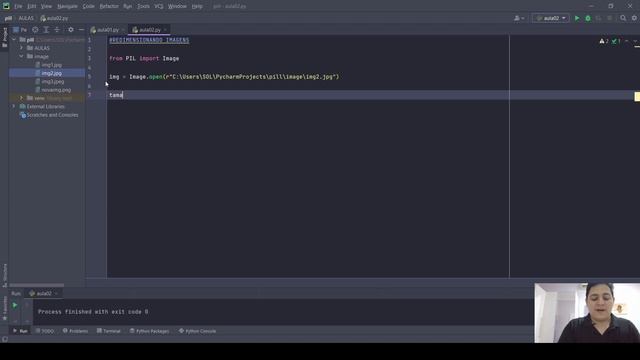Image resolution: width=640 pixels, height=360 pixels.
Task: Close the aula02.py editor tab
Action: click(x=165, y=30)
